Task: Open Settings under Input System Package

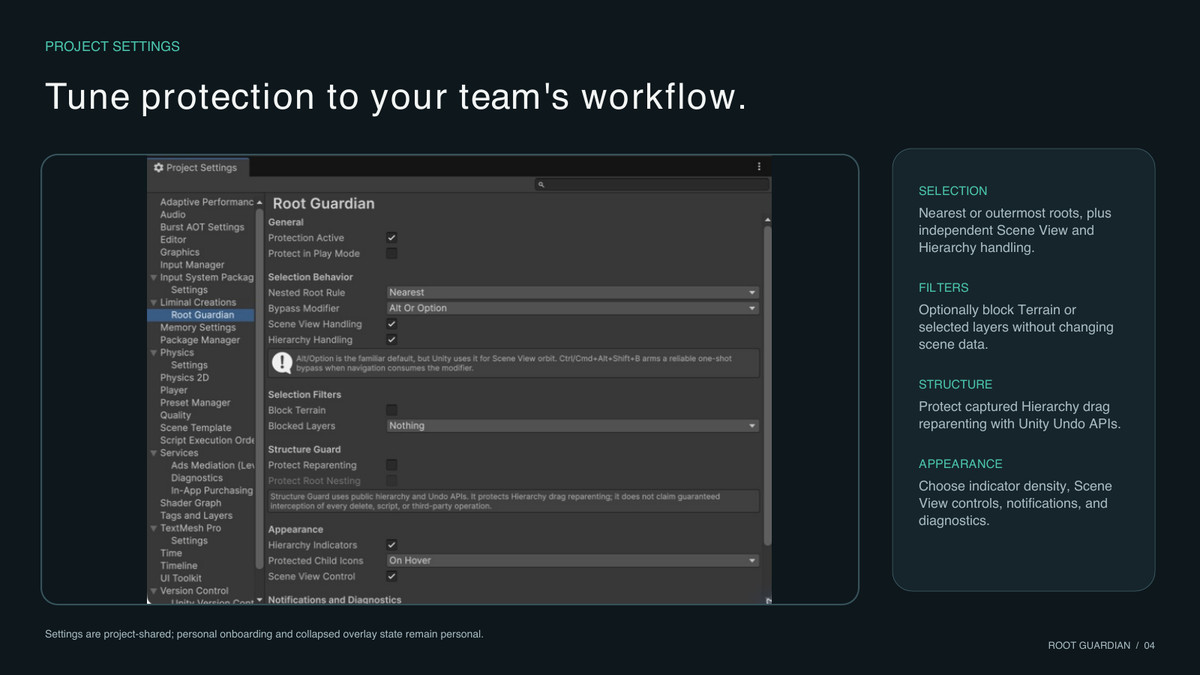Action: [189, 290]
